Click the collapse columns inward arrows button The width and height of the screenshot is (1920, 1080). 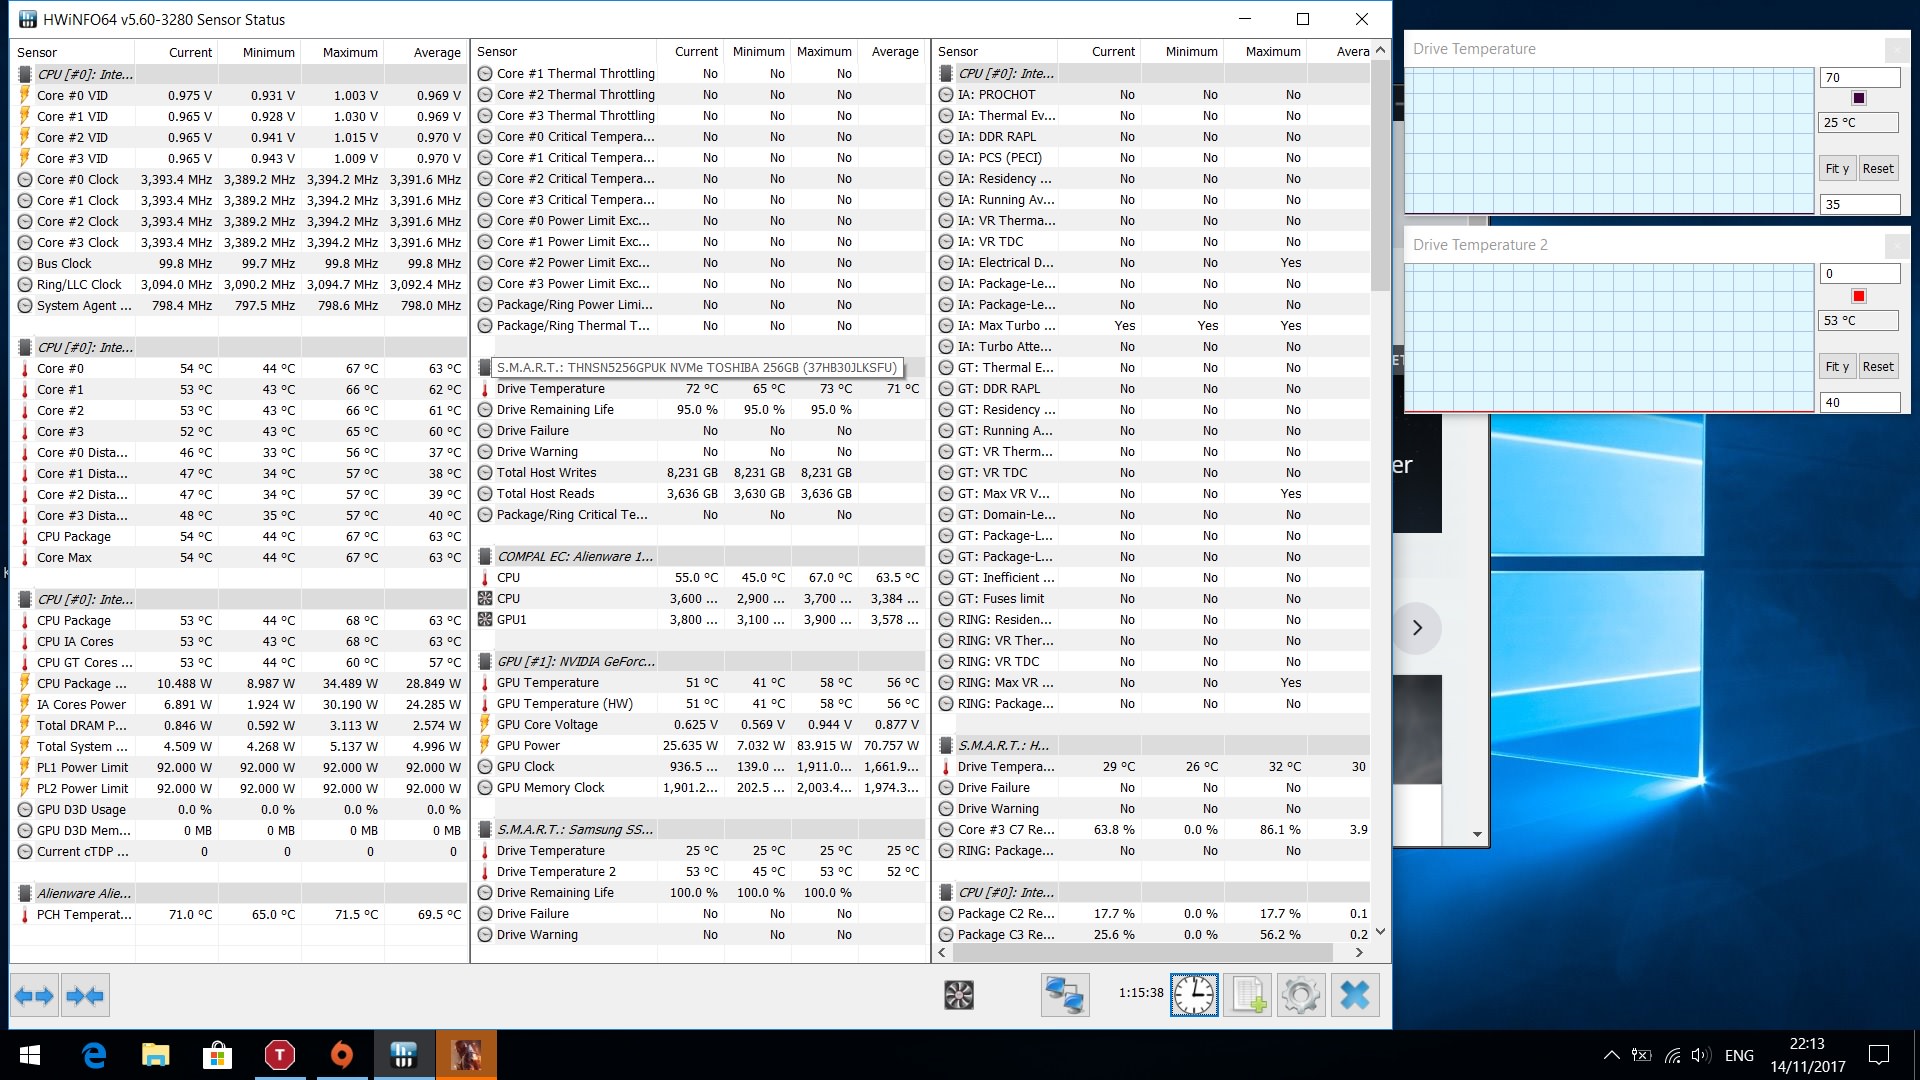pos(85,995)
